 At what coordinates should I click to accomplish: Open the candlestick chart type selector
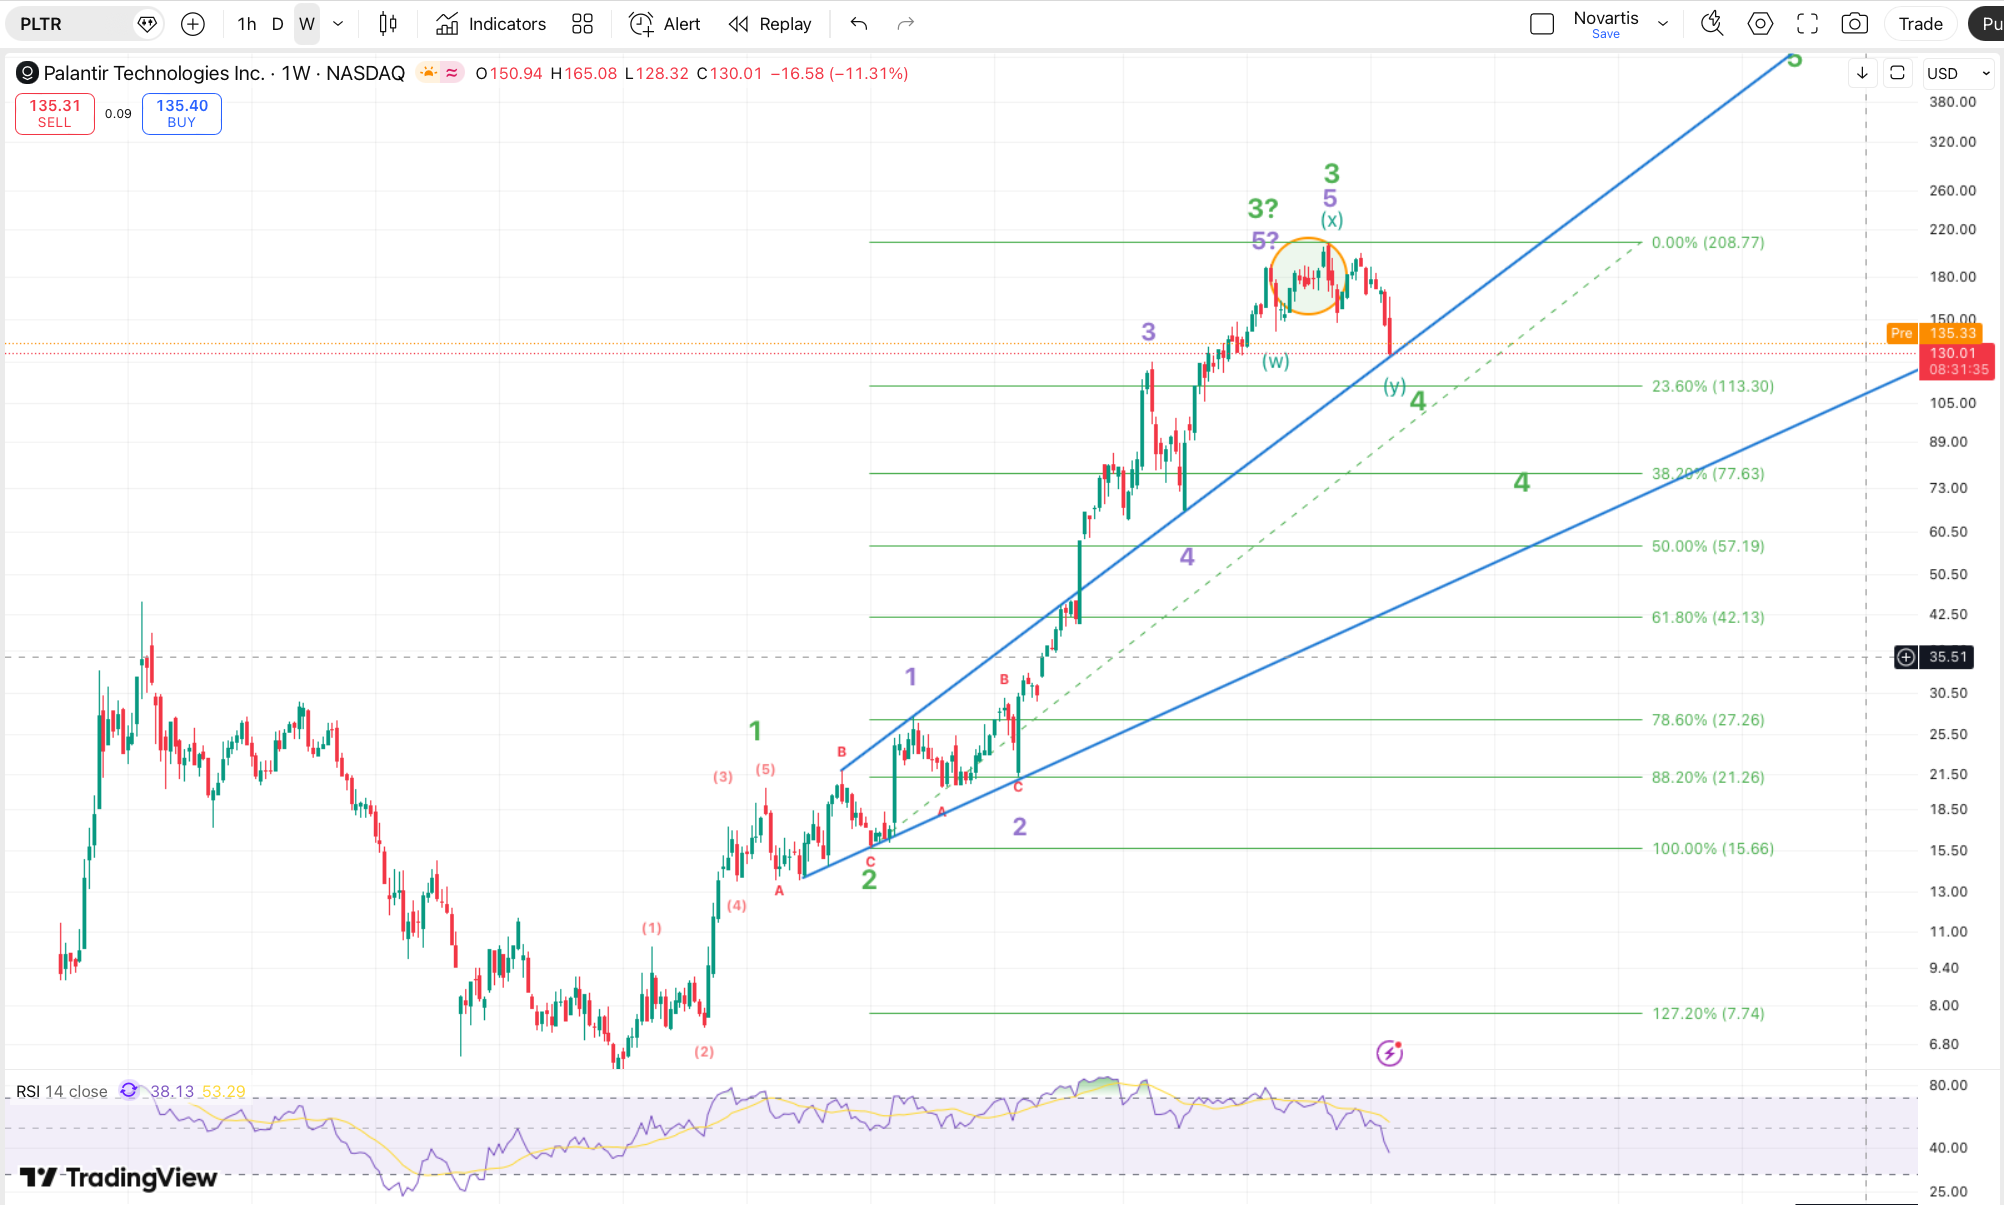click(388, 24)
